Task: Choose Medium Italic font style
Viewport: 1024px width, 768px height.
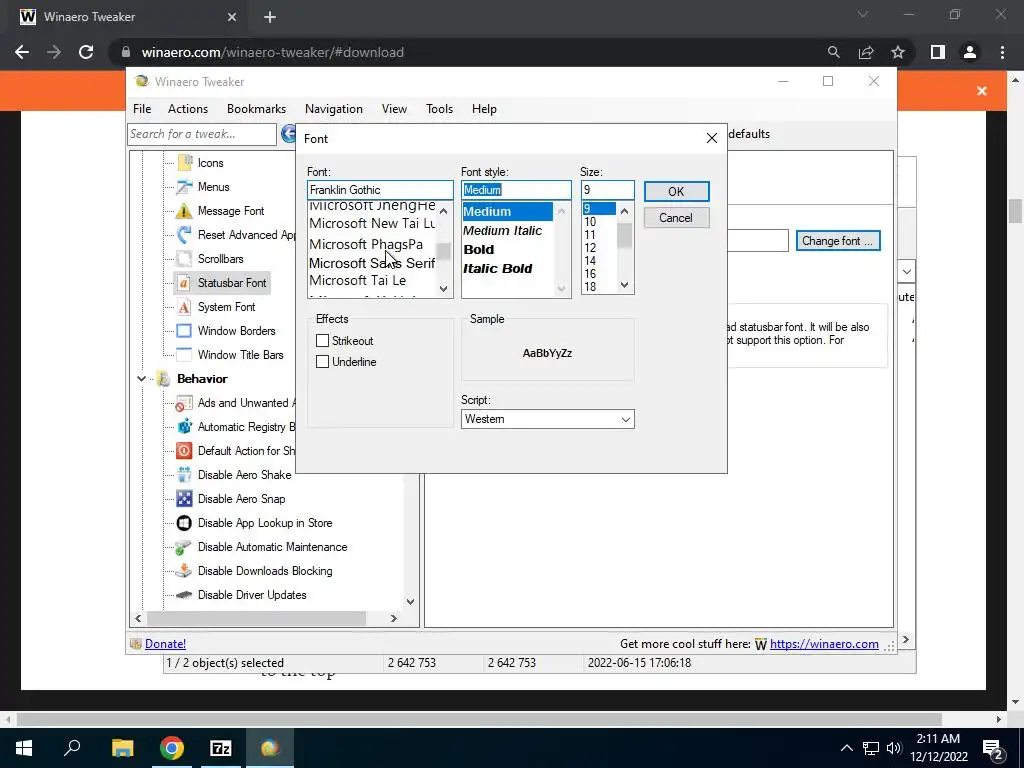Action: (x=502, y=231)
